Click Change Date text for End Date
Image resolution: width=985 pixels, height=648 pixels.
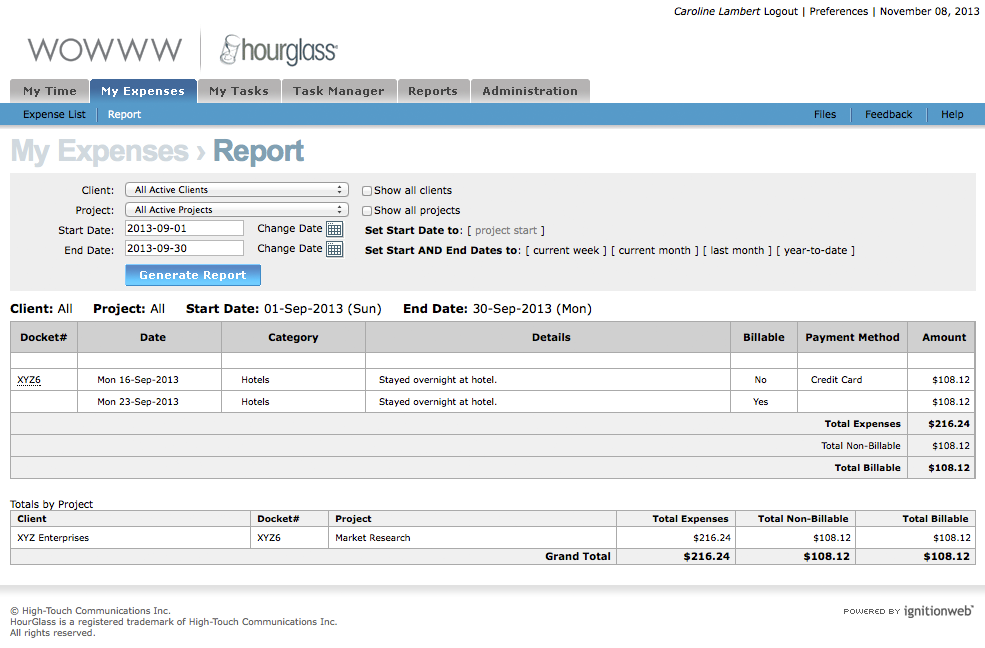(290, 249)
